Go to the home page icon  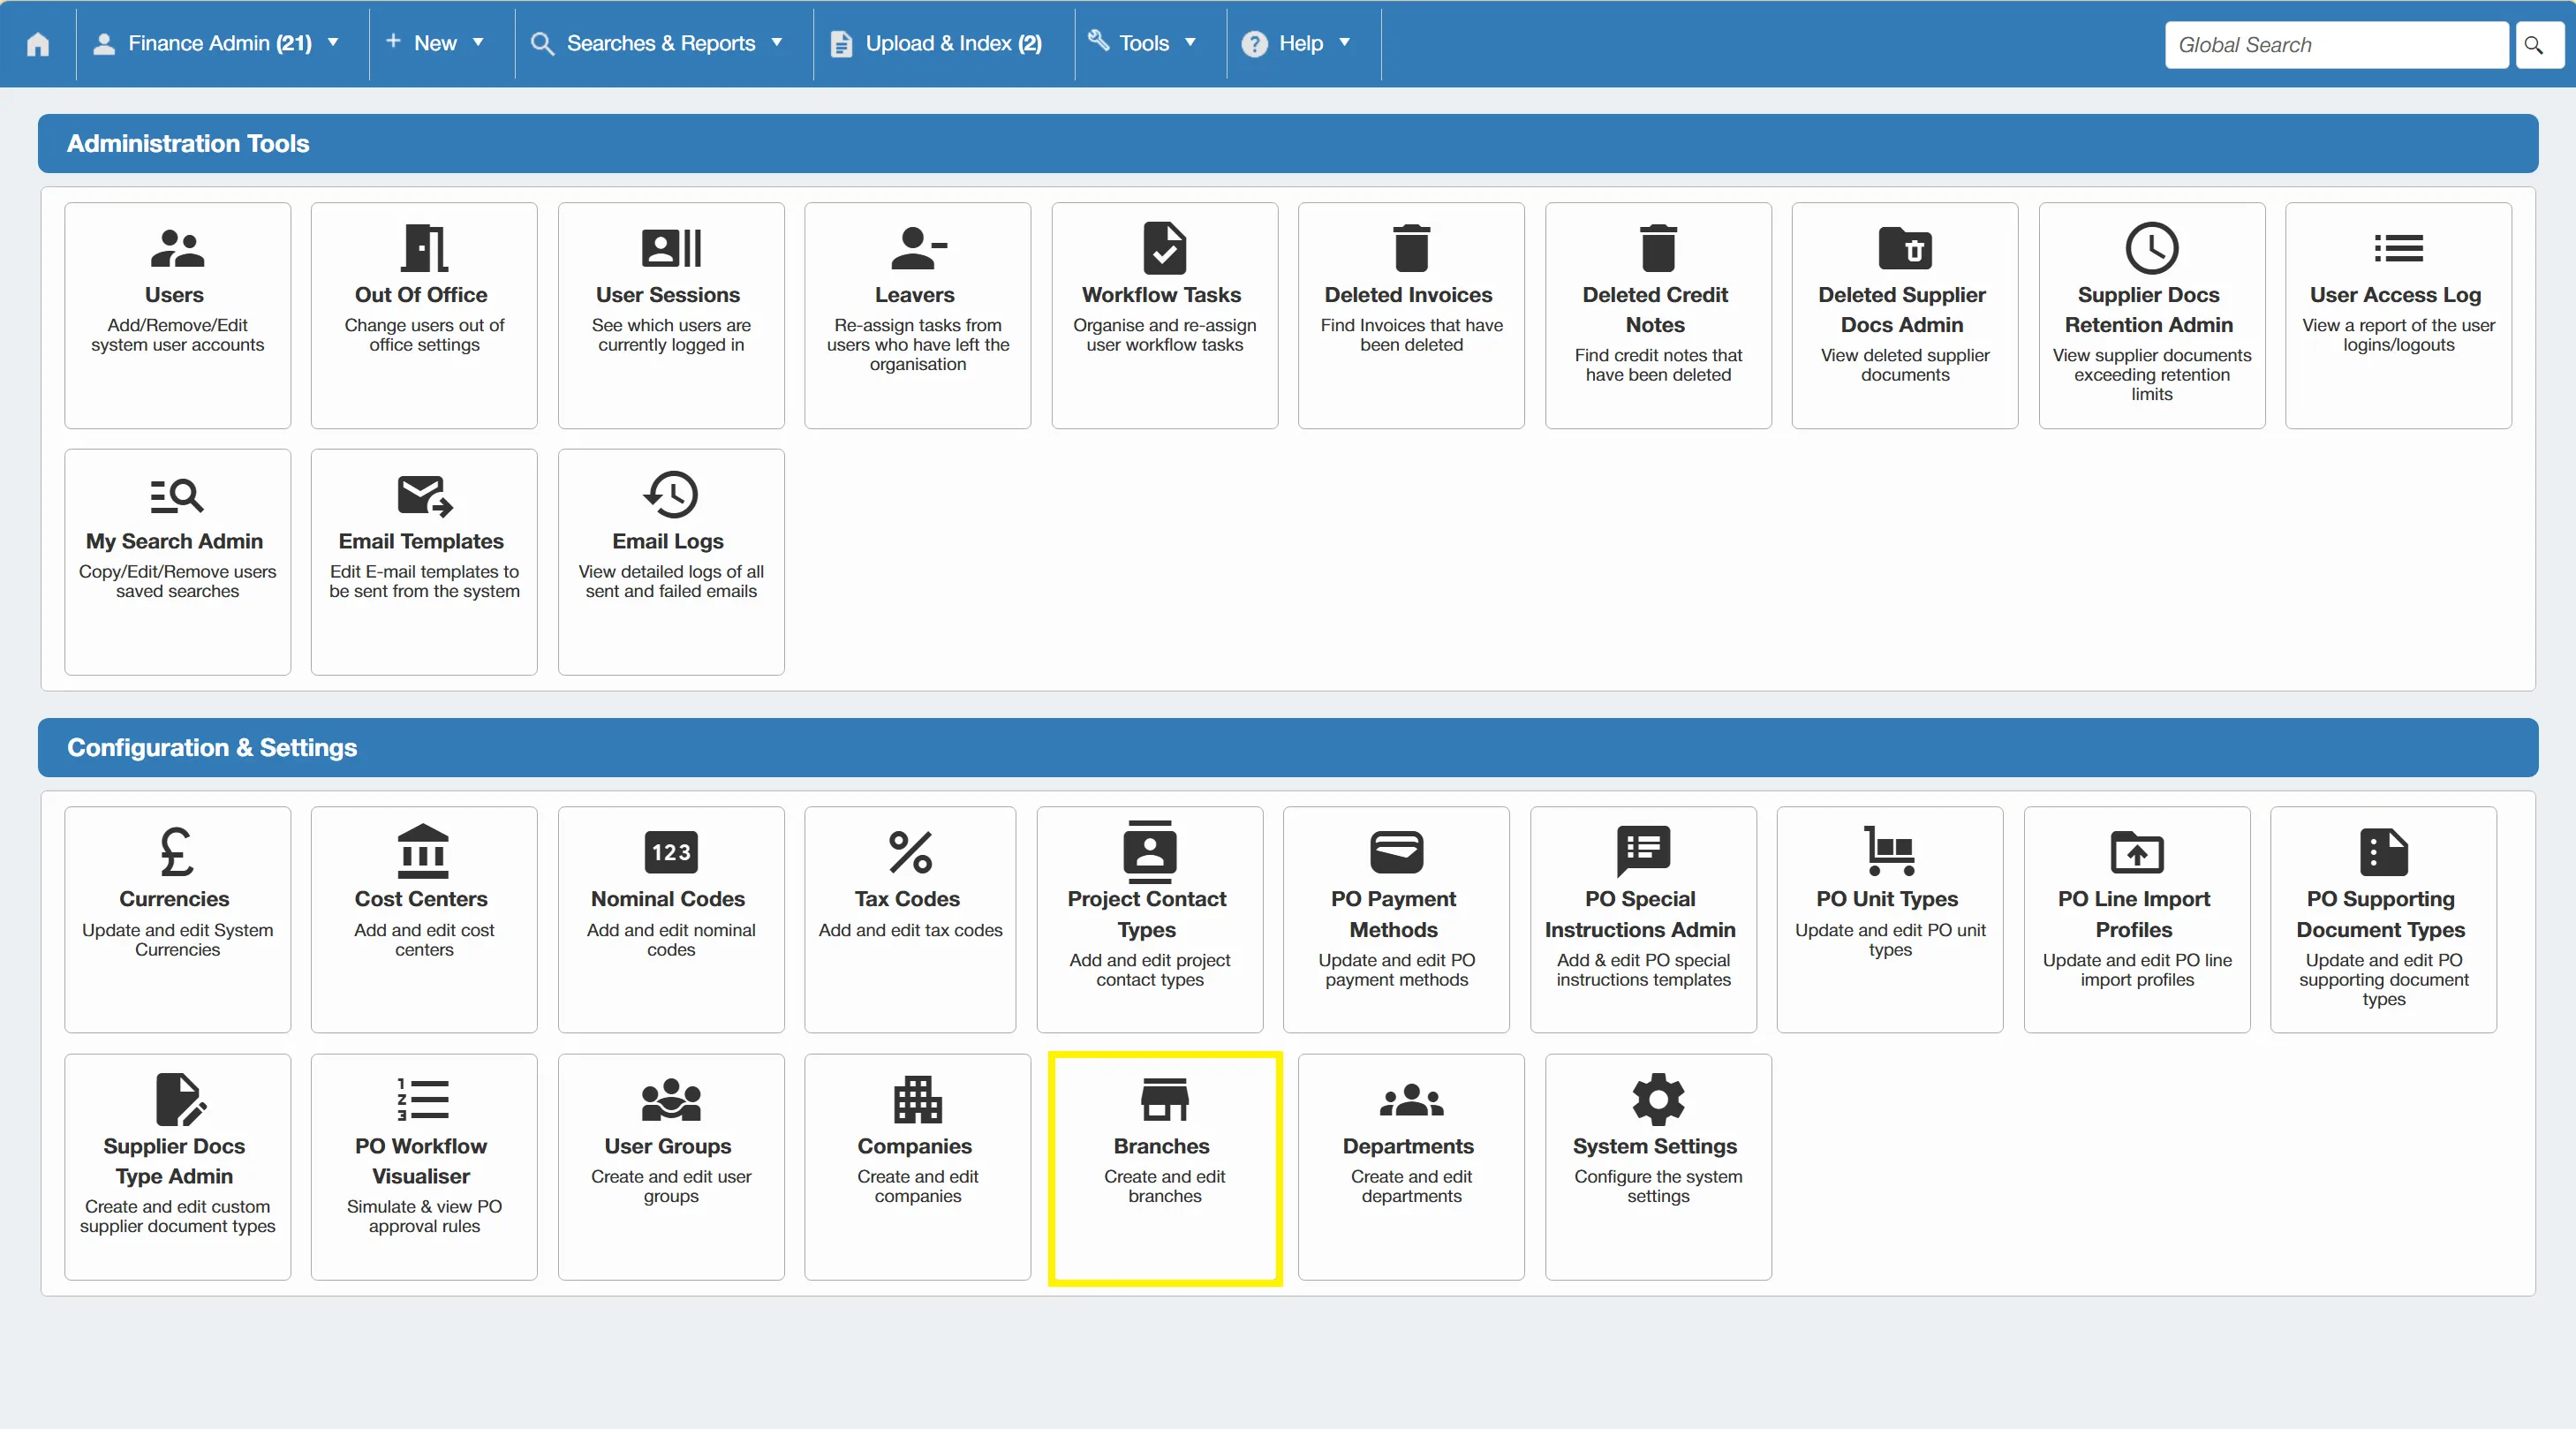coord(38,44)
